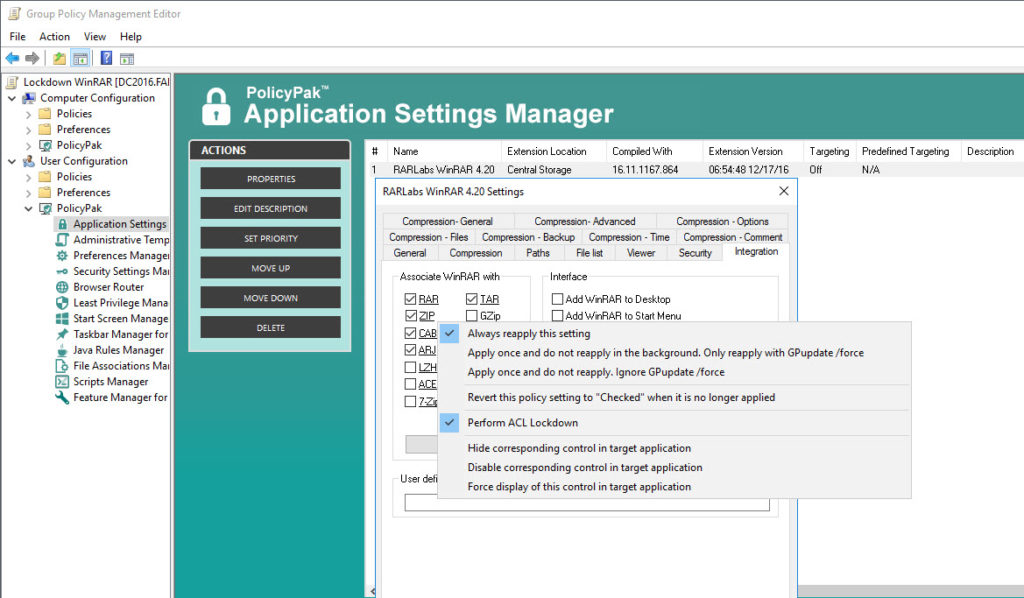Uncheck the ZIP association checkbox
Viewport: 1024px width, 598px height.
pos(410,316)
